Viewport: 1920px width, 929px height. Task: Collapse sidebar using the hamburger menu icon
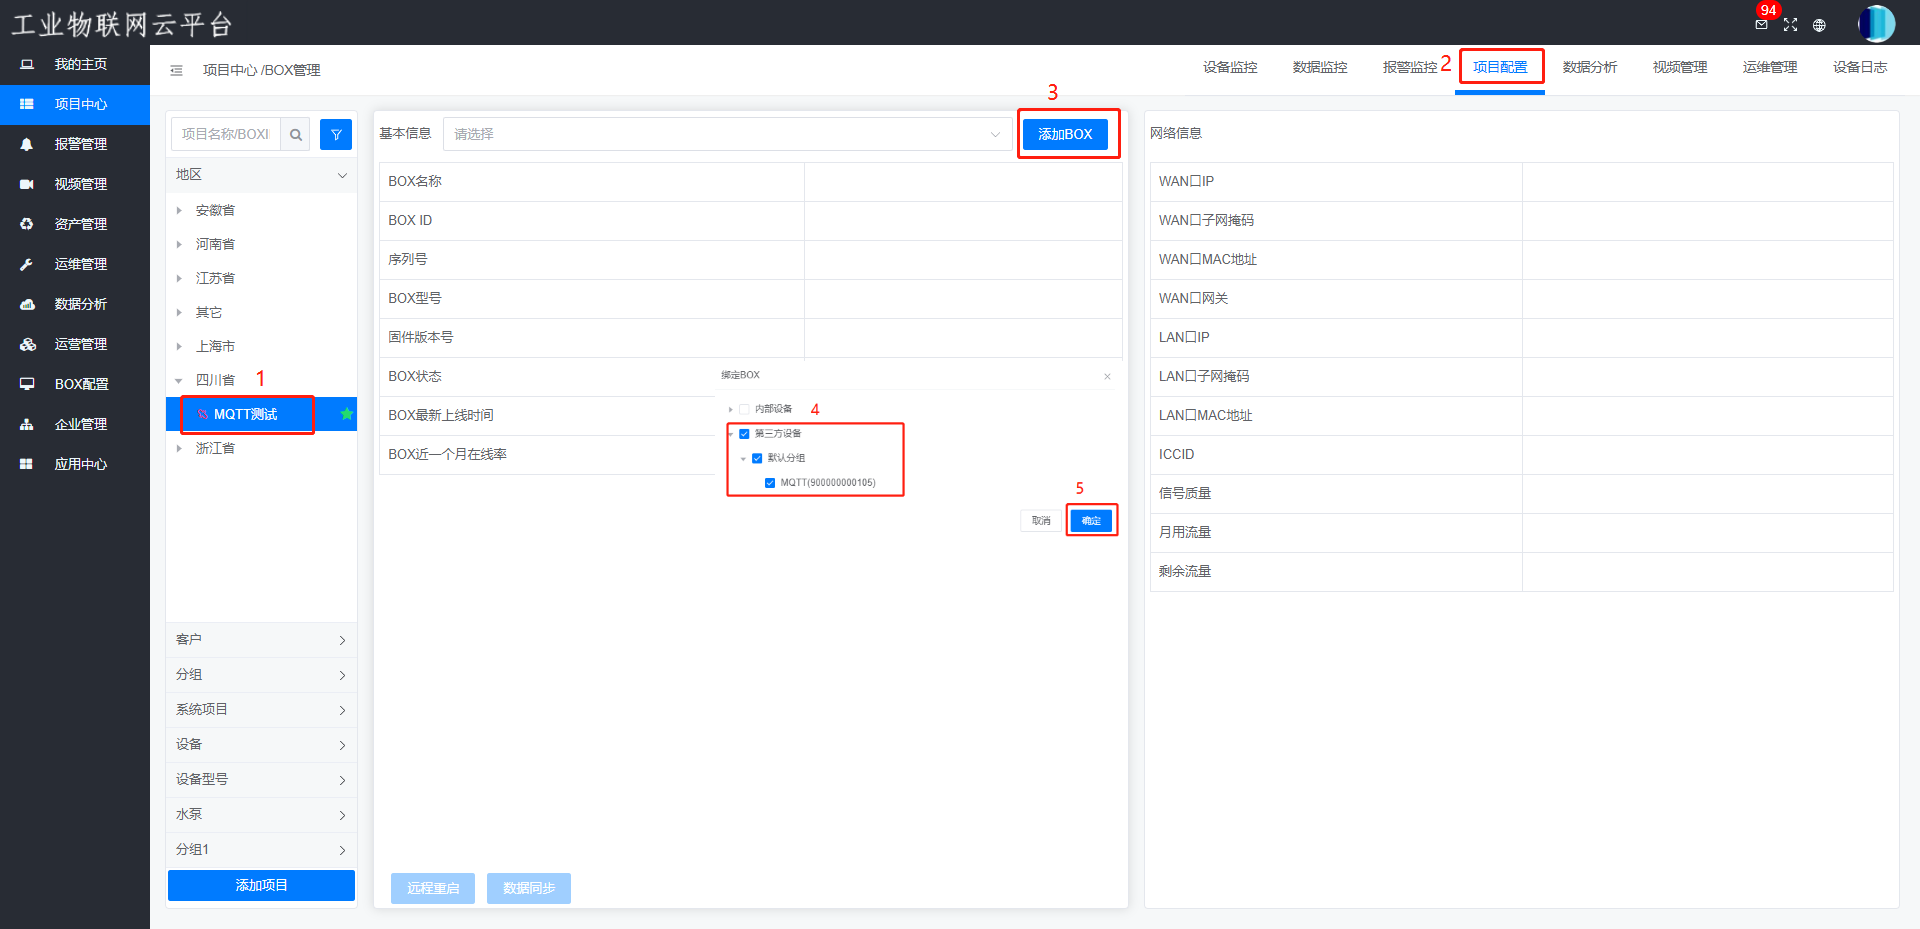pyautogui.click(x=176, y=70)
